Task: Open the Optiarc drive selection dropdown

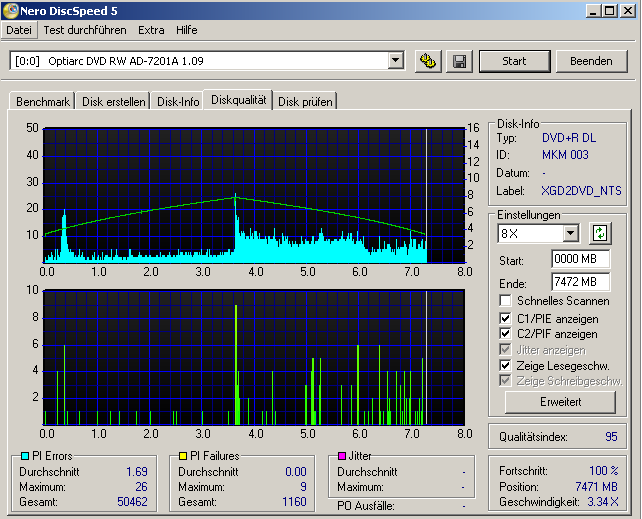Action: click(396, 61)
